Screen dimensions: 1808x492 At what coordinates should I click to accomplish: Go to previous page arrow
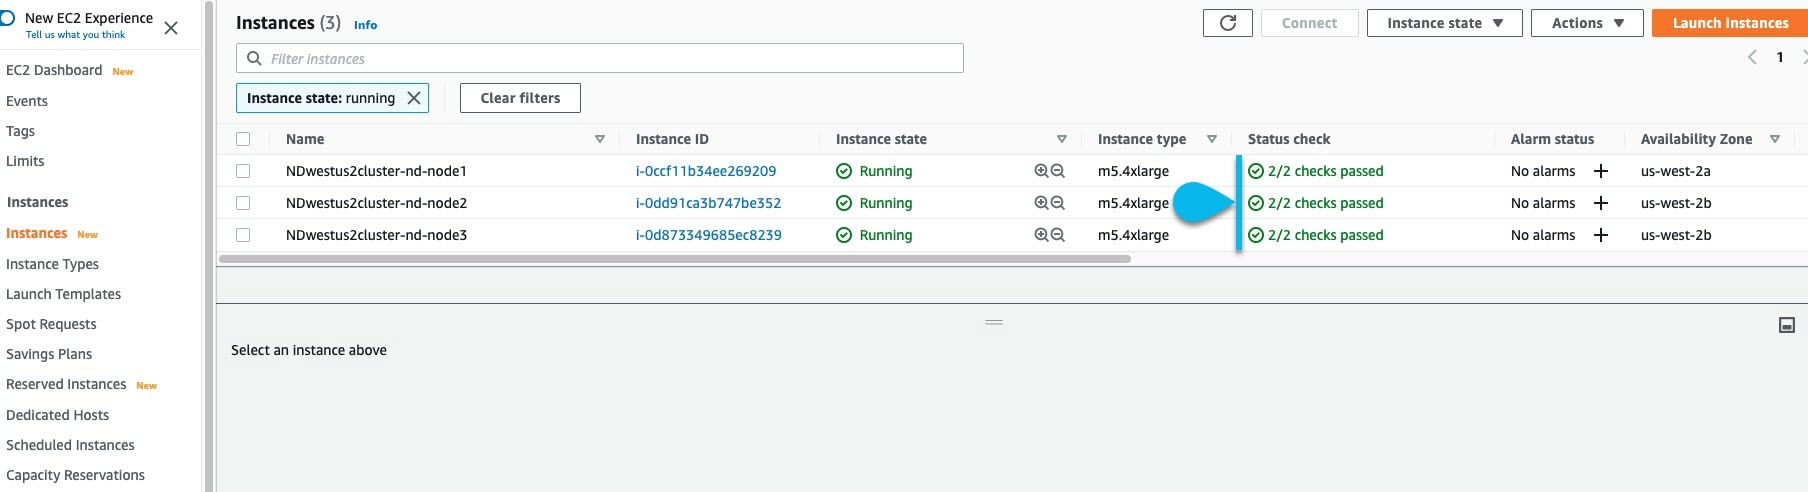point(1752,57)
